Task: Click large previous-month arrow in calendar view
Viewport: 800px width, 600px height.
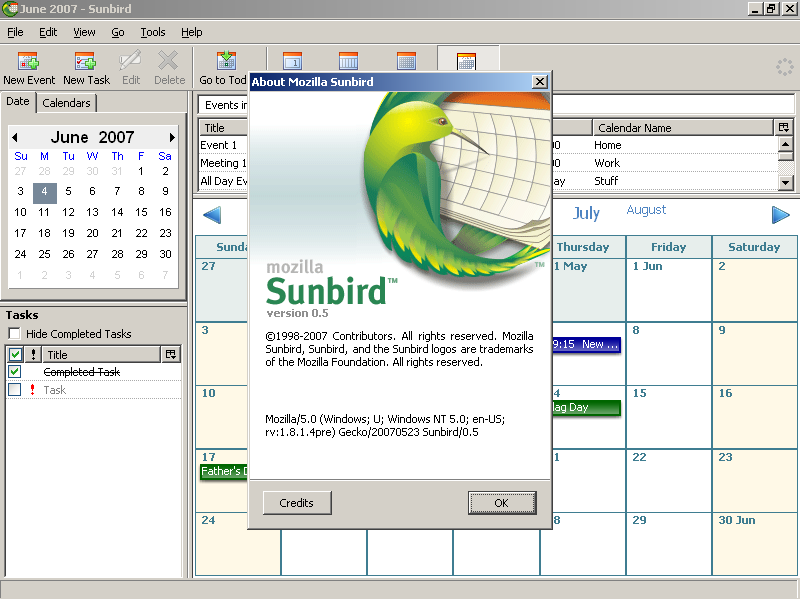Action: pos(212,214)
